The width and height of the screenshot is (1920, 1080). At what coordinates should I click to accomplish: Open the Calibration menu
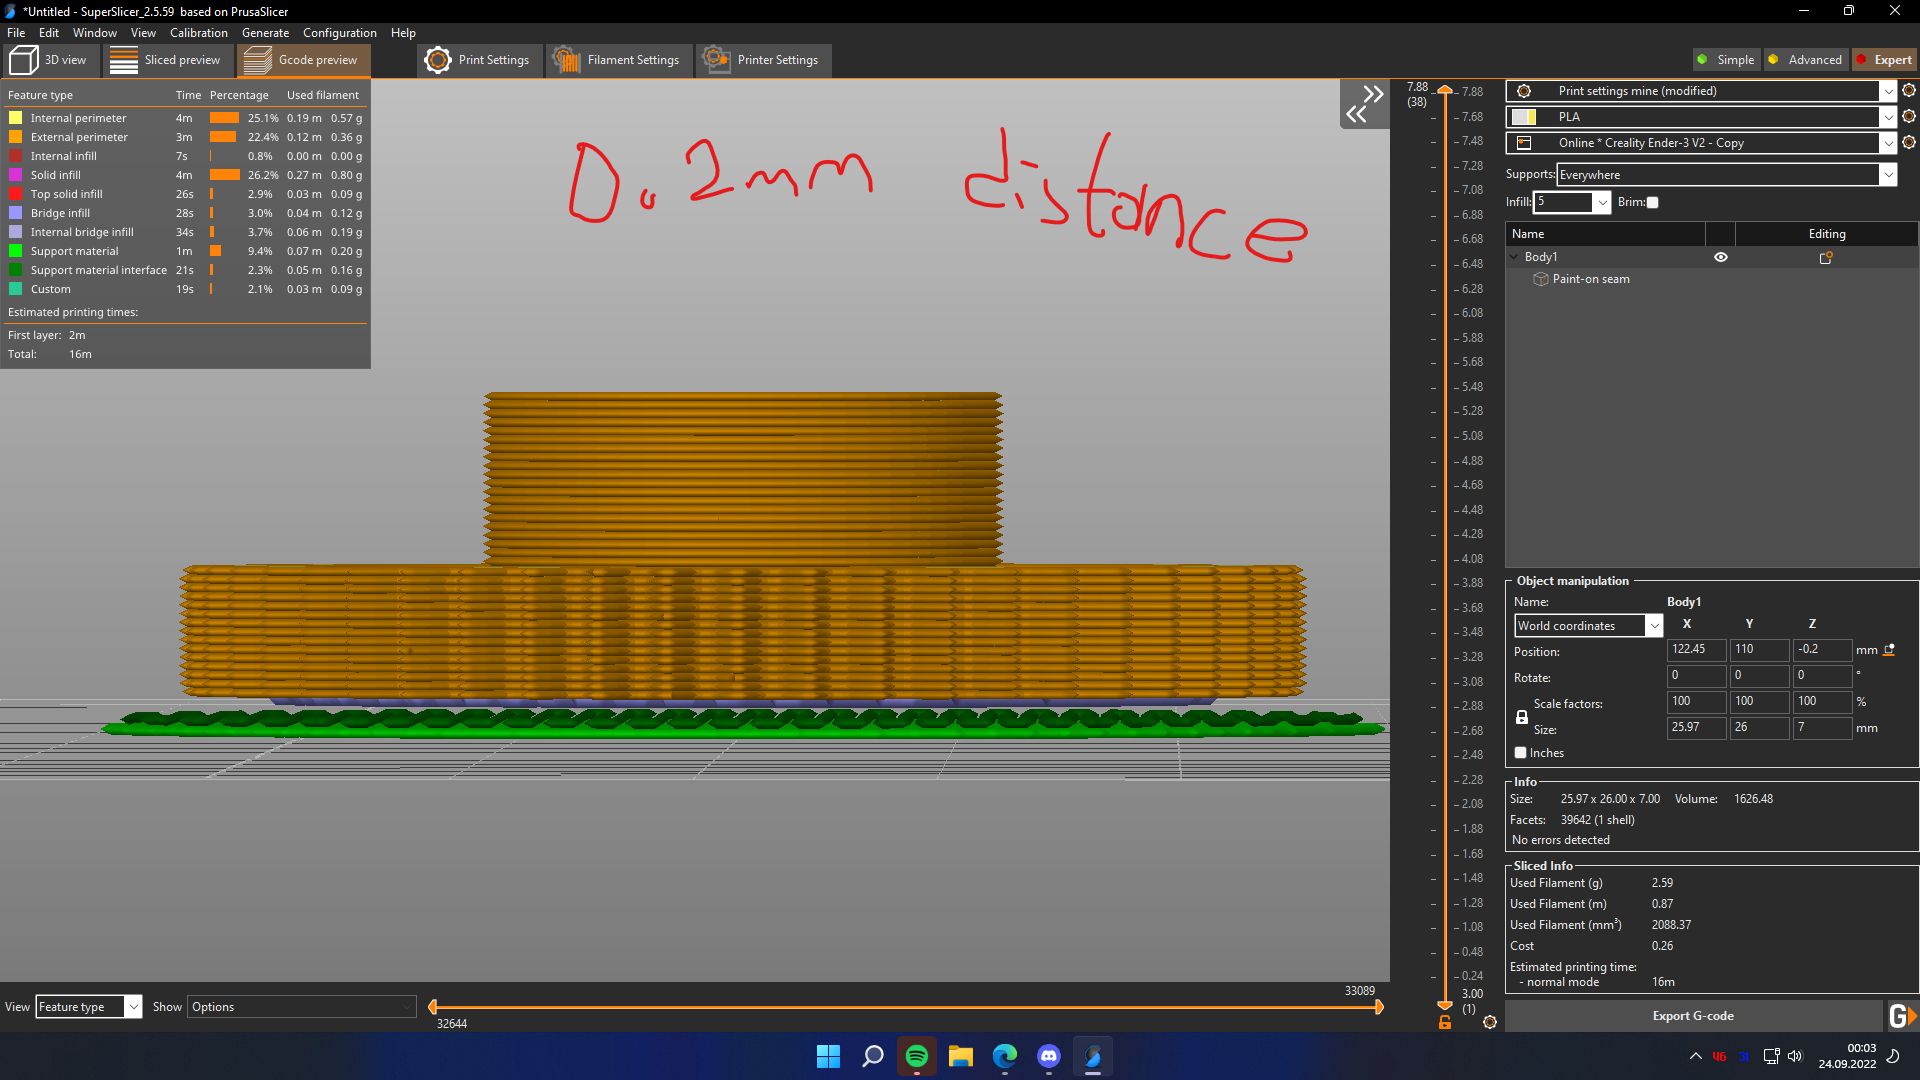click(198, 32)
